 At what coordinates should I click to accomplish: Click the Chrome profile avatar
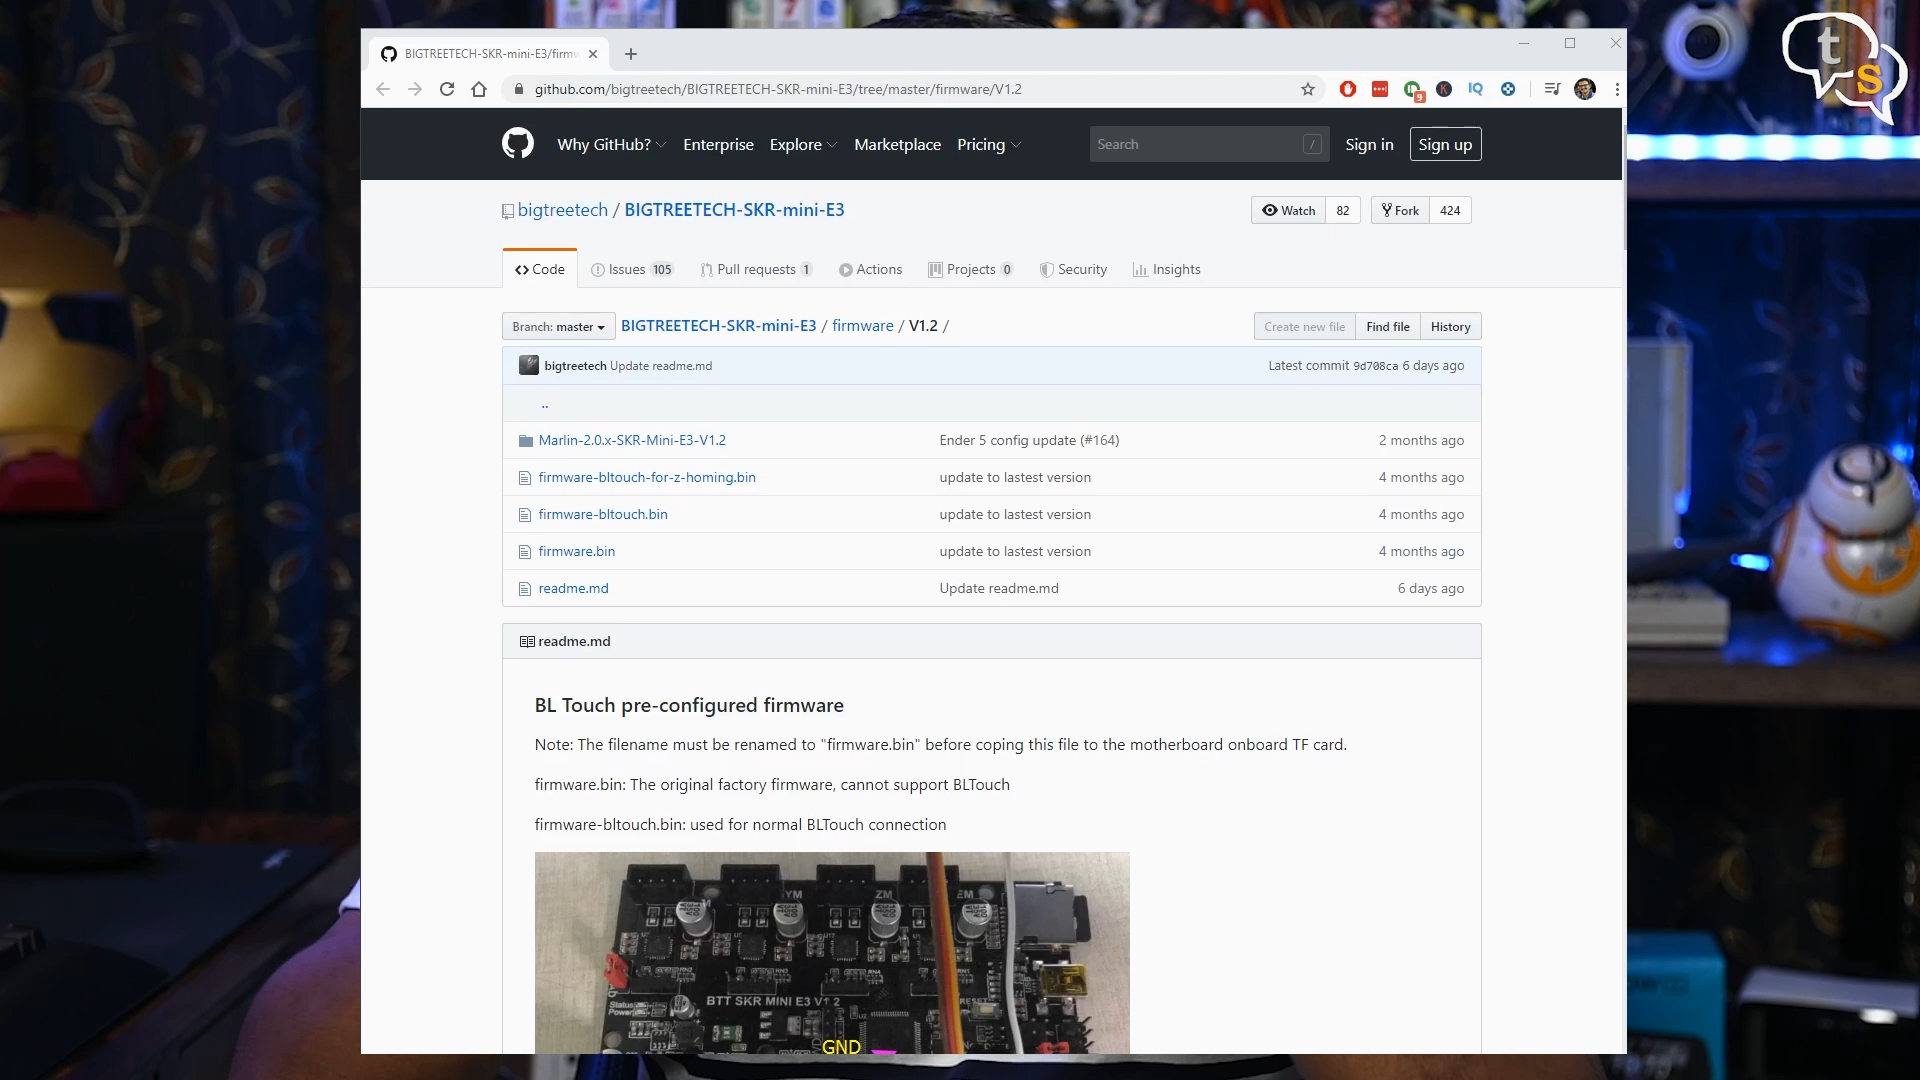tap(1585, 89)
